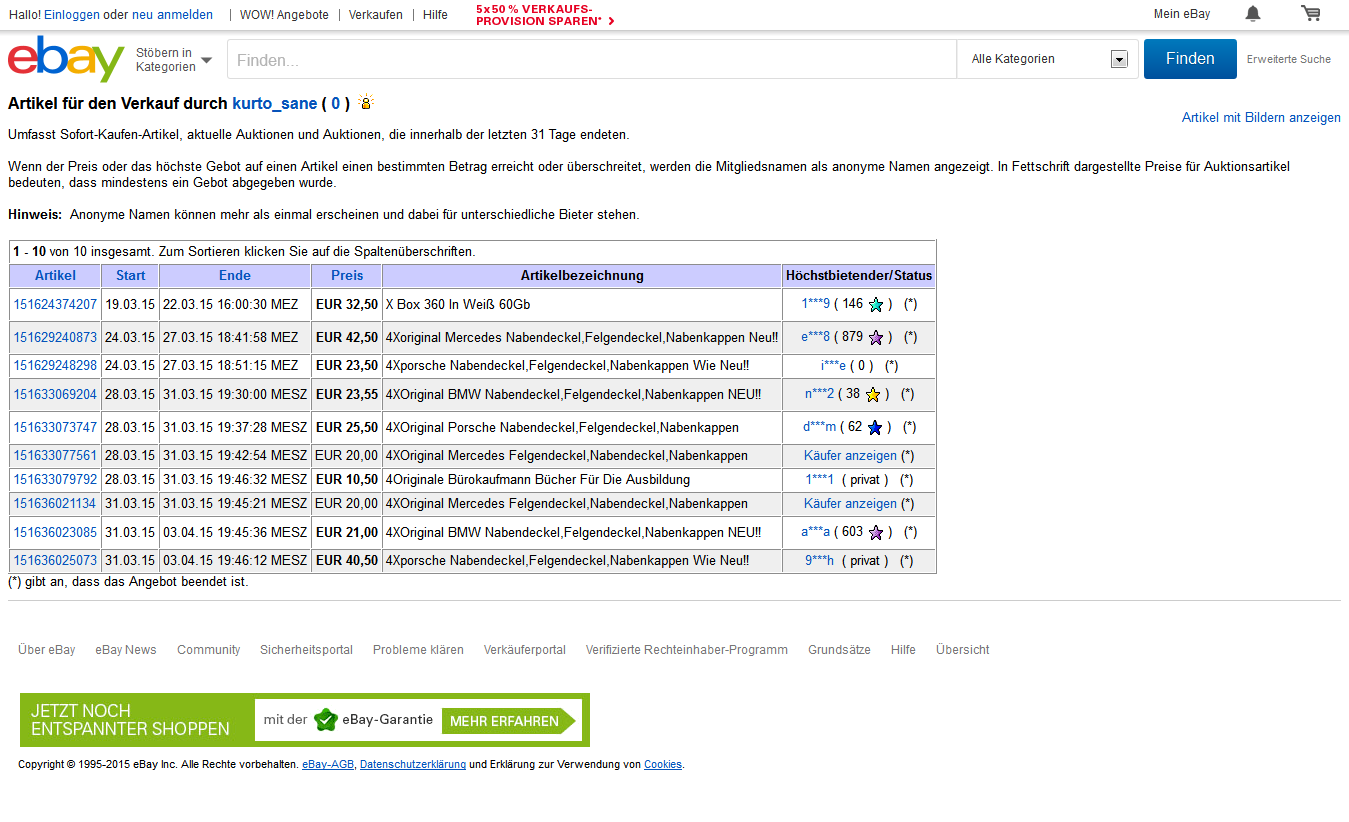1349x822 pixels.
Task: Sort by the Start column header
Action: point(130,275)
